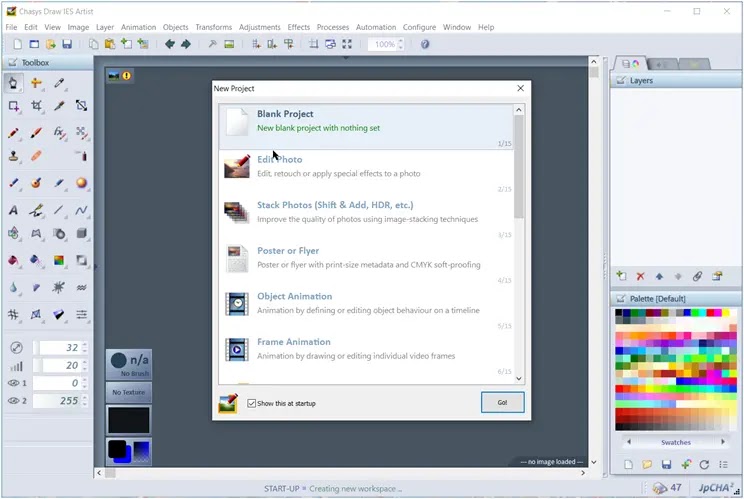Open the Layer menu
The height and width of the screenshot is (499, 744).
(x=105, y=27)
